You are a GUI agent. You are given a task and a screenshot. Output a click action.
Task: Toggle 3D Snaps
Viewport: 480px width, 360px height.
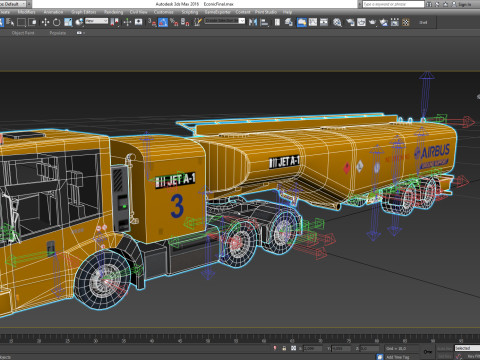click(152, 22)
